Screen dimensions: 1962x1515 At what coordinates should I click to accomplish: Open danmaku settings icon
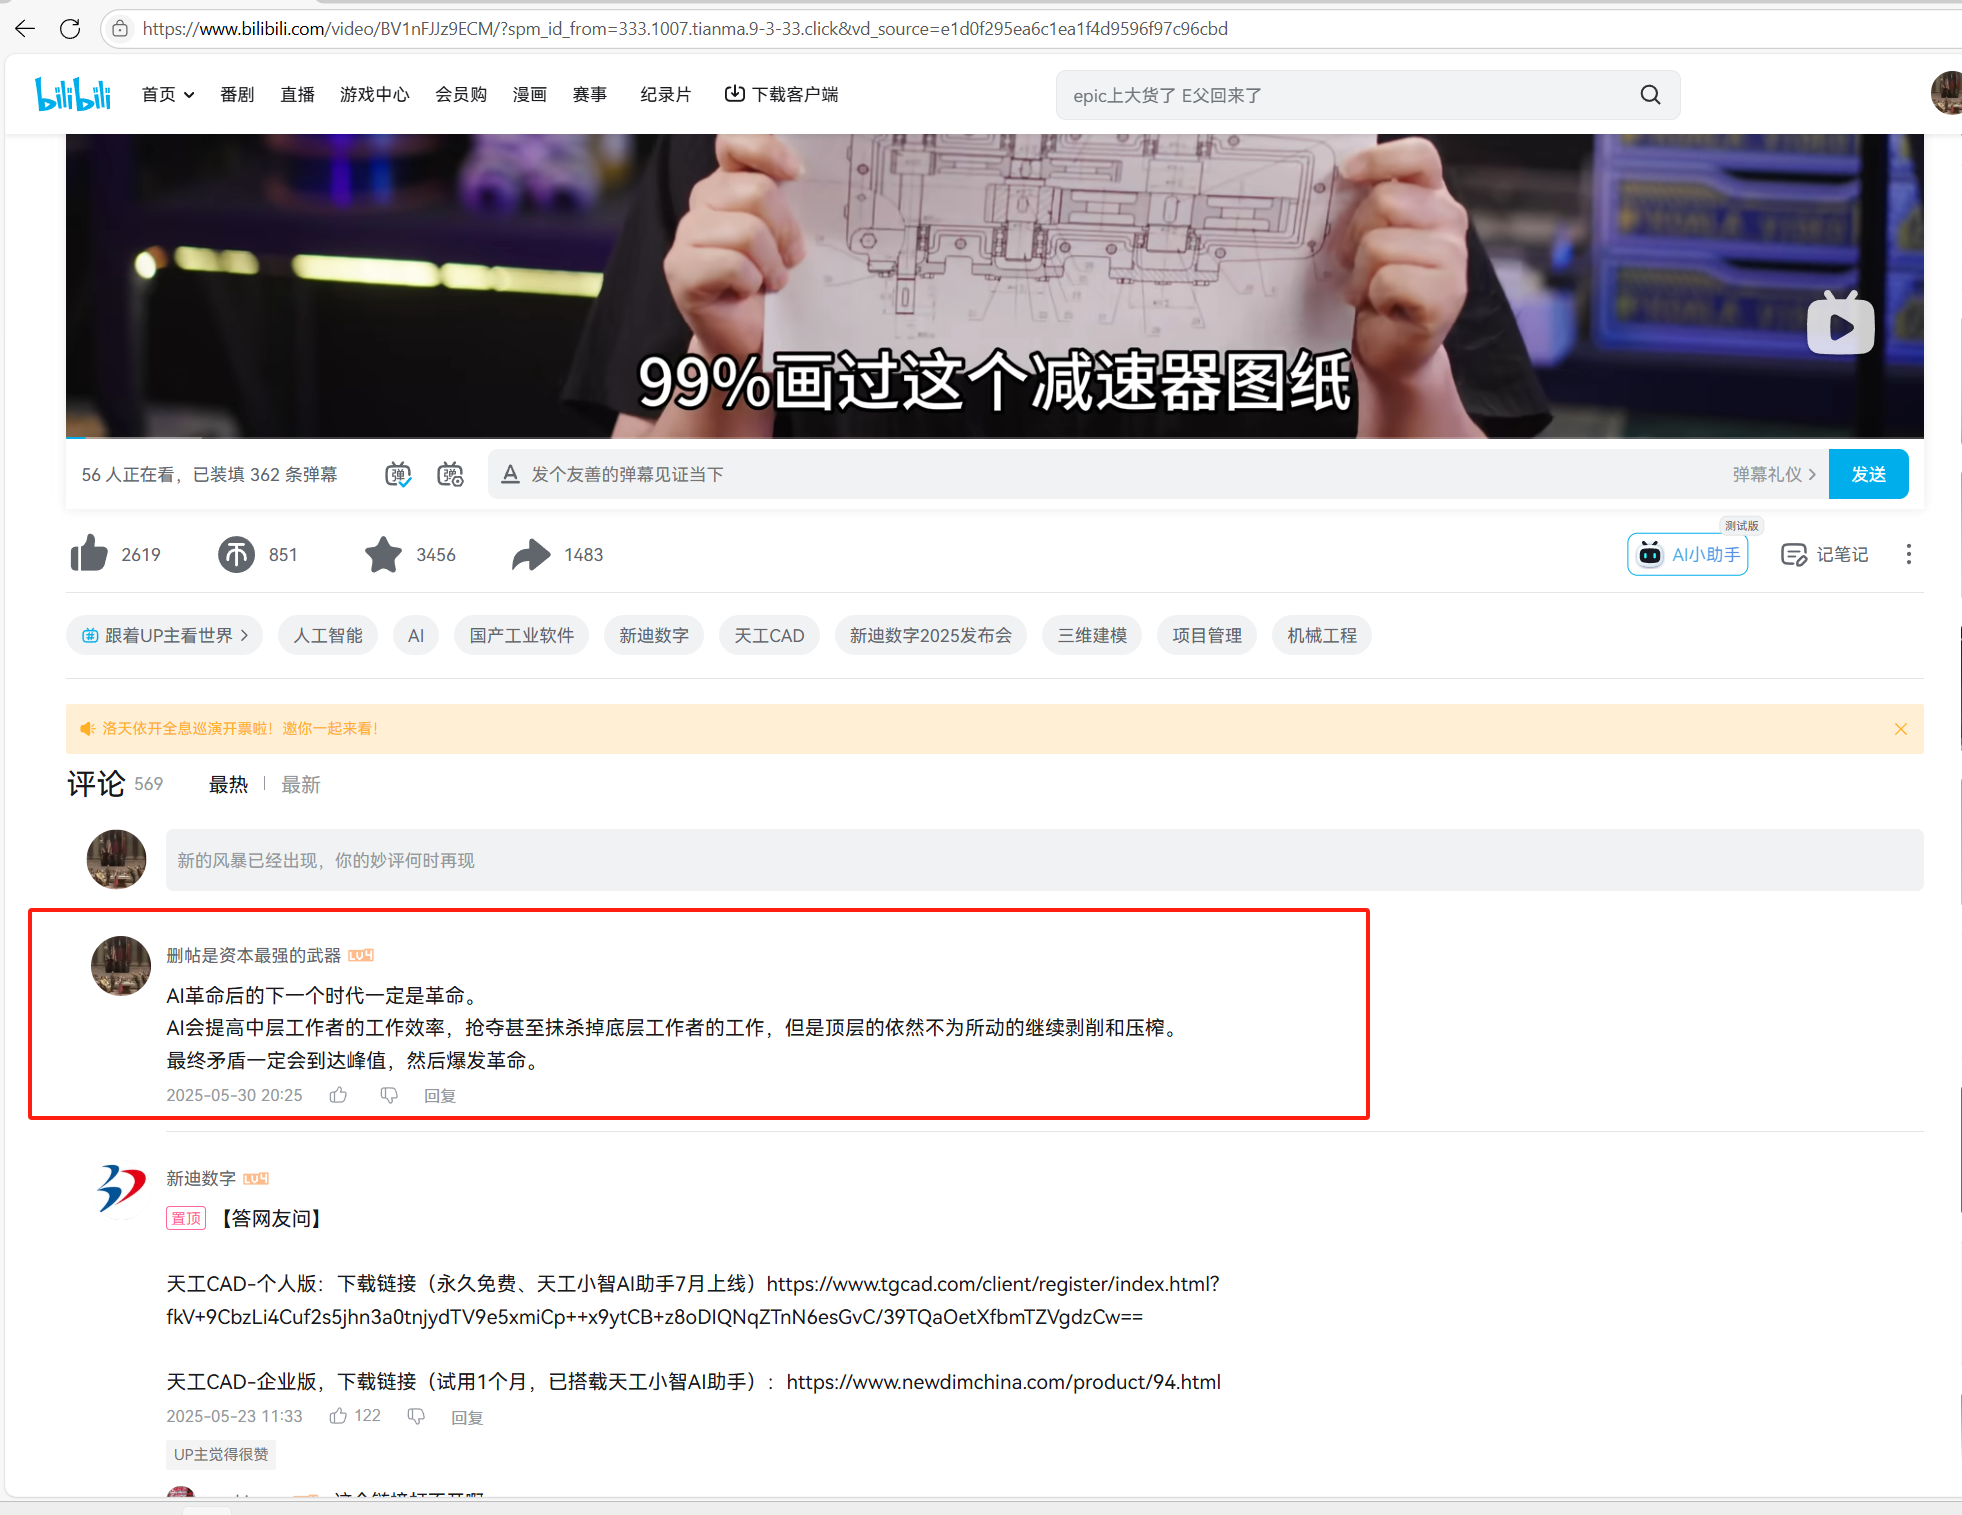[450, 474]
